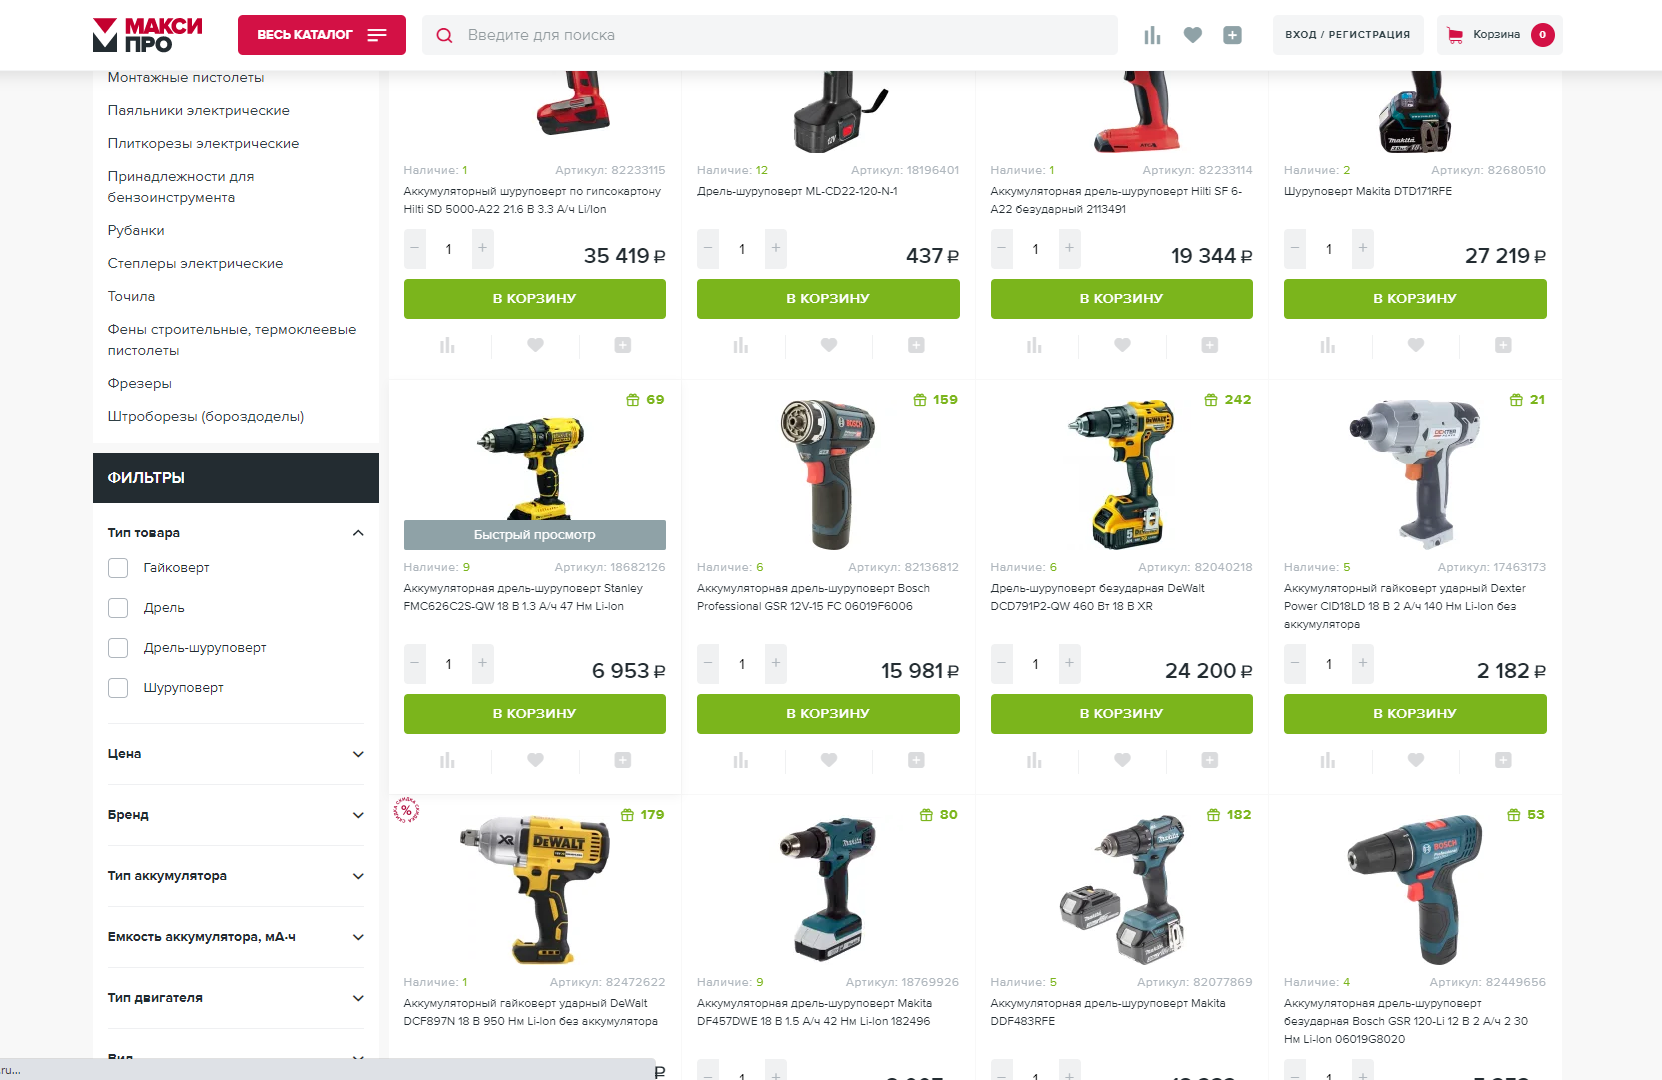Favorite the Bosch GSR 12V-15 FC drill
The height and width of the screenshot is (1080, 1662).
tap(828, 760)
